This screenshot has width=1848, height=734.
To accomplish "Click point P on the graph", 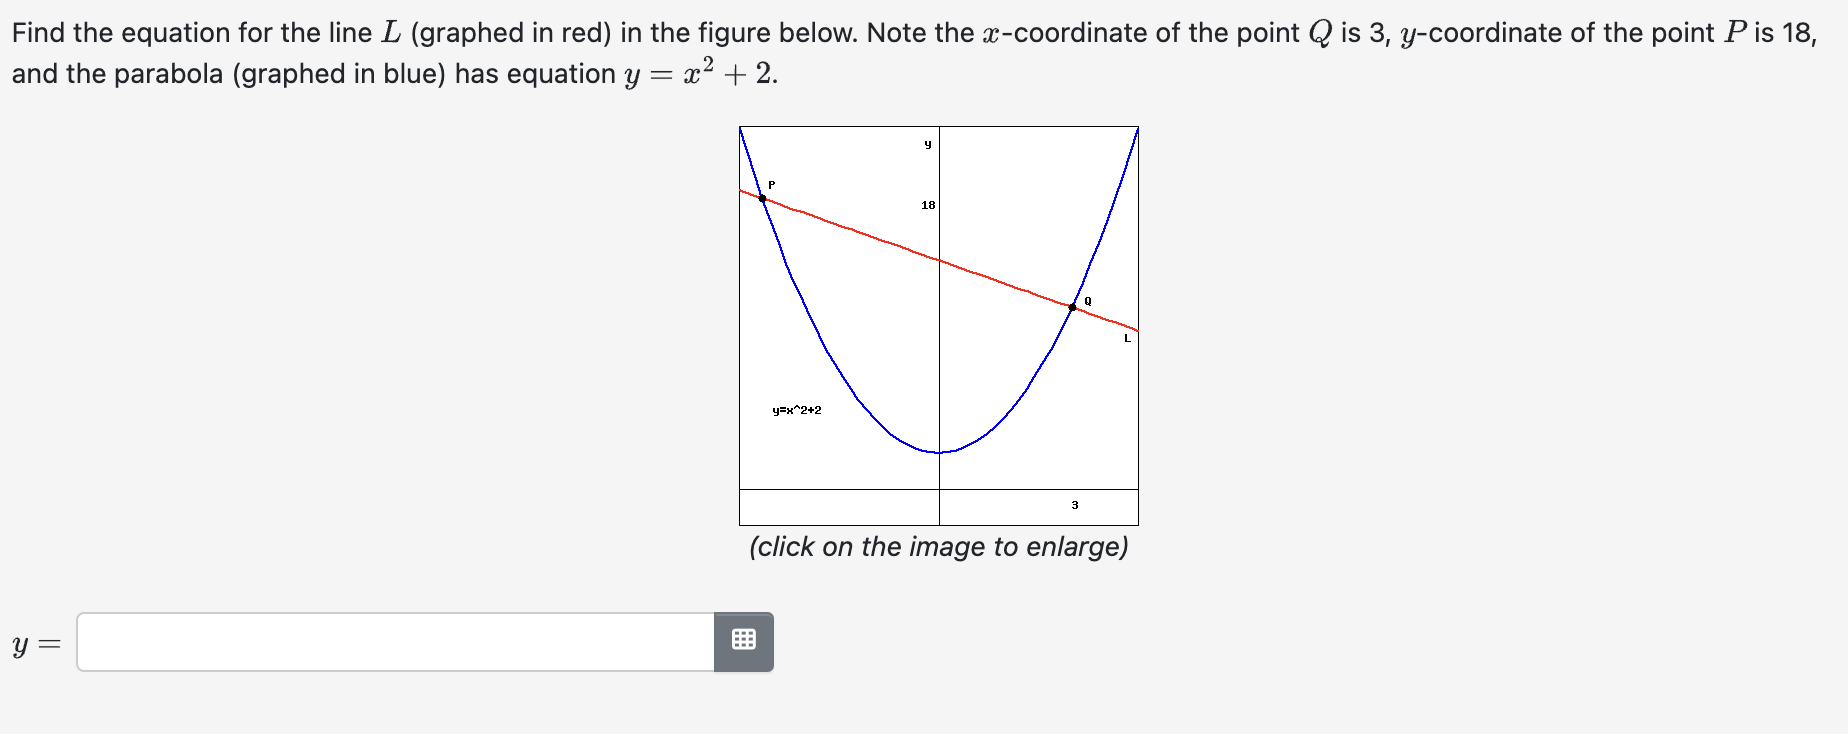I will click(x=764, y=200).
